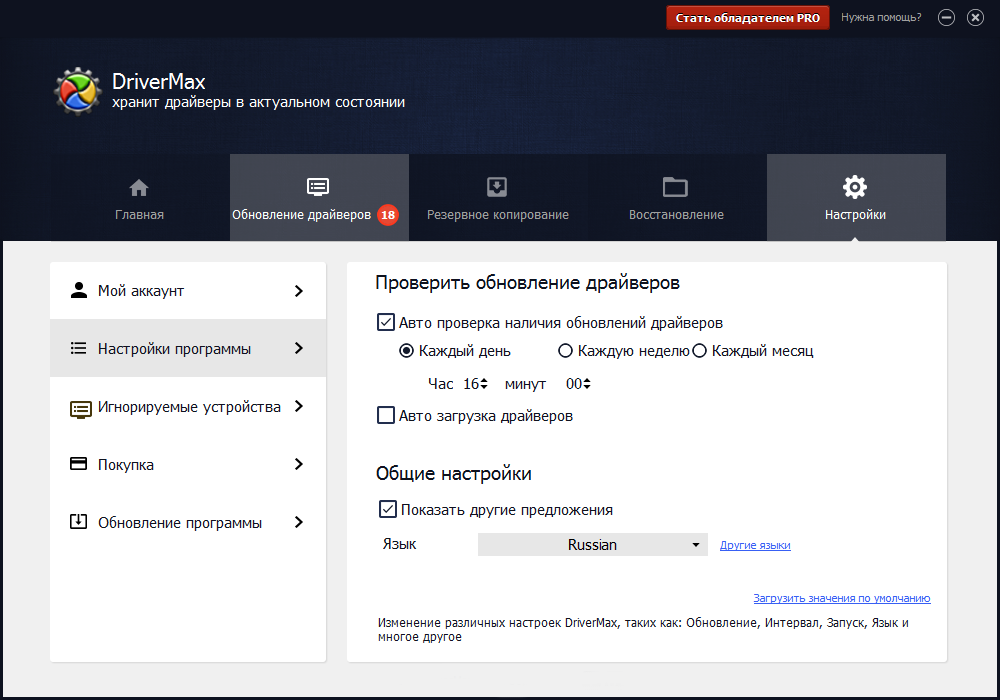This screenshot has width=1000, height=700.
Task: Click the DriverMax logo icon
Action: [78, 91]
